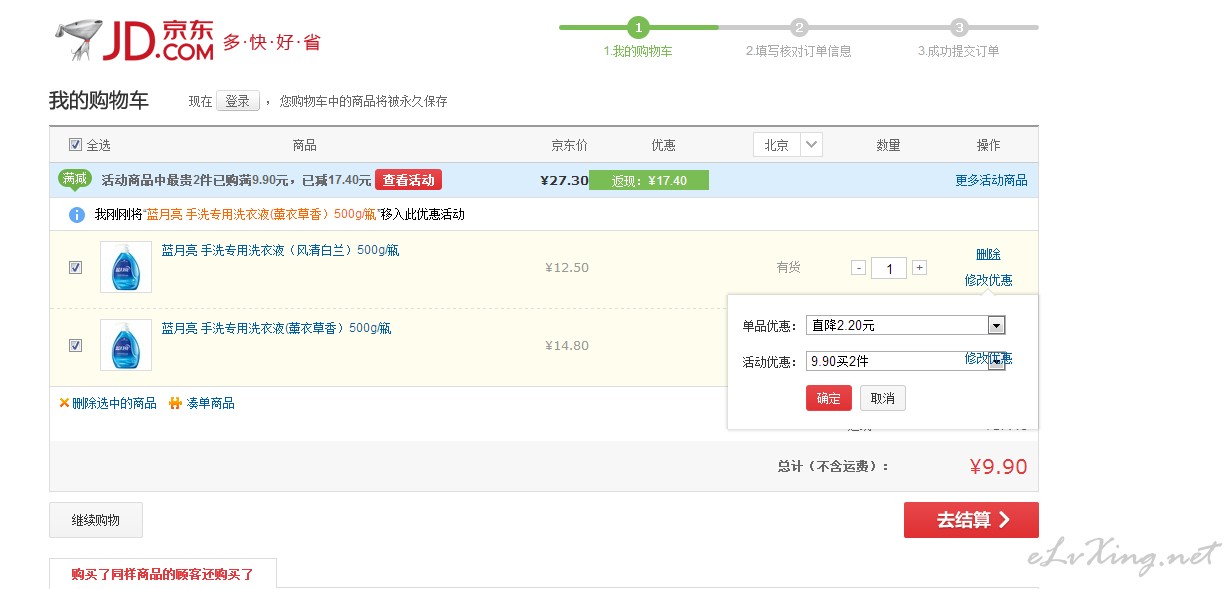
Task: Click the orange add-on items (凑单) icon
Action: pos(176,403)
